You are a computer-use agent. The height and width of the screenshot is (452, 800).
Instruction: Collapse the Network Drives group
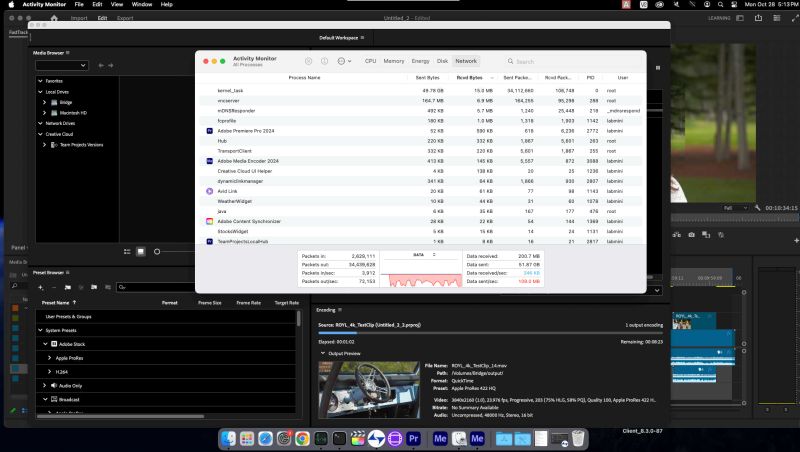pos(40,123)
